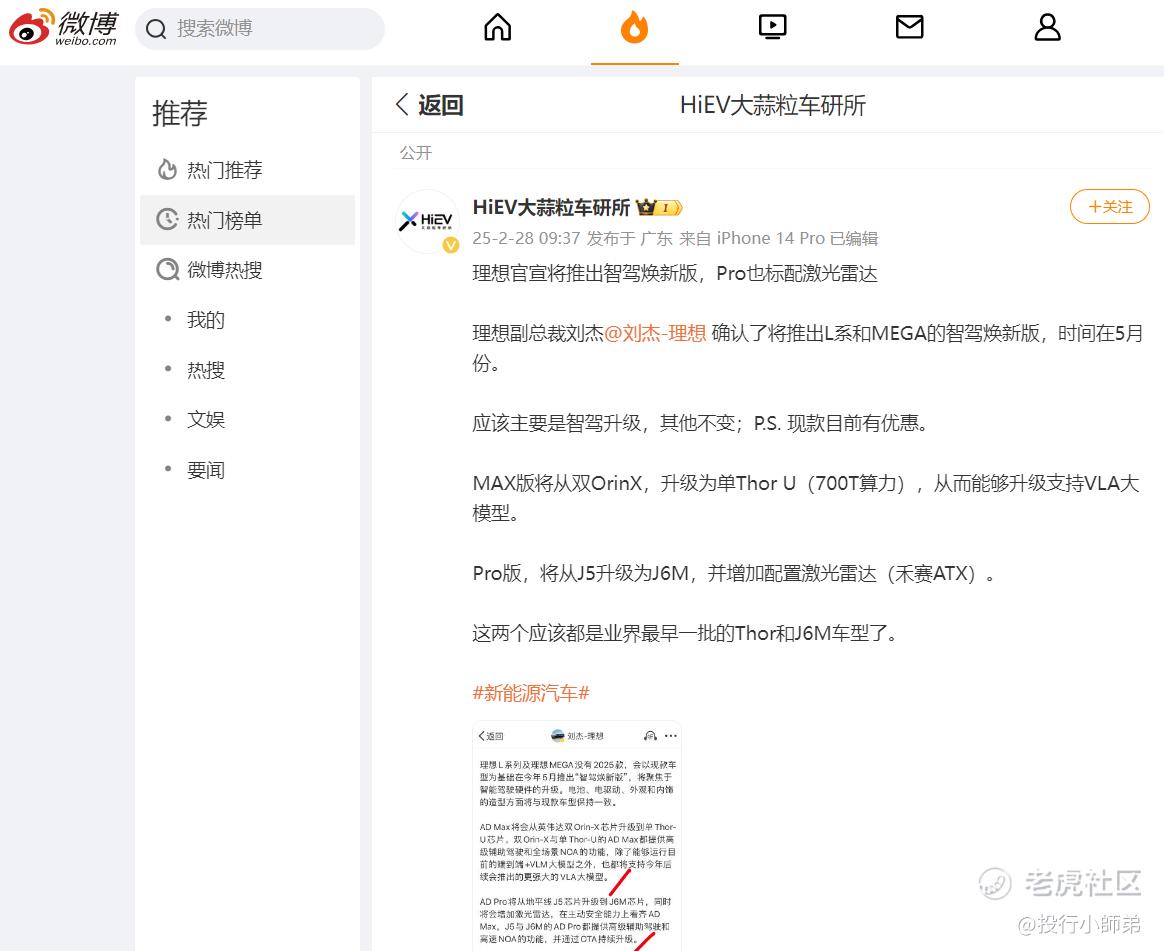Click the 热门榜单 clock icon

167,220
